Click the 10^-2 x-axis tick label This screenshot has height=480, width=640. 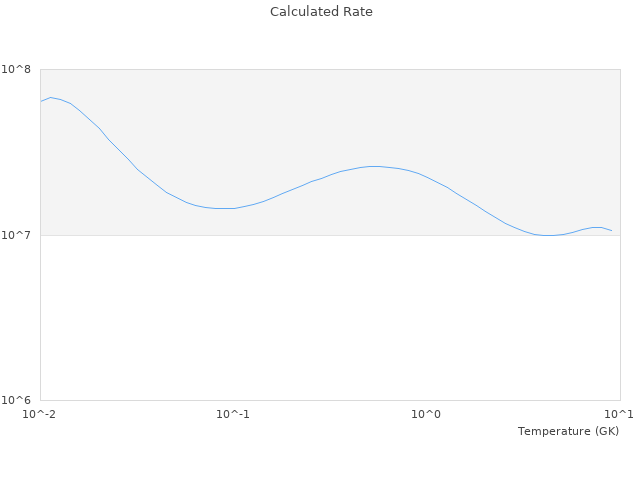40,414
